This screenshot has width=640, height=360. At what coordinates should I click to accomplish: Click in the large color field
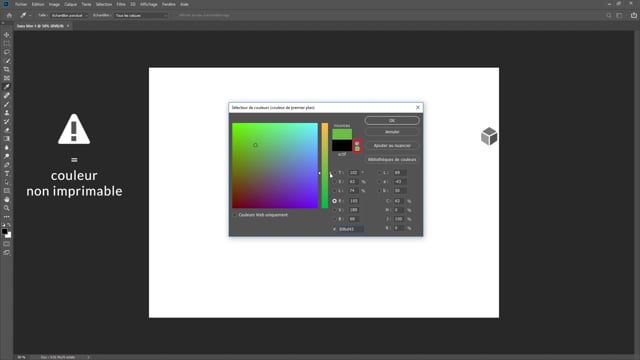(x=275, y=166)
